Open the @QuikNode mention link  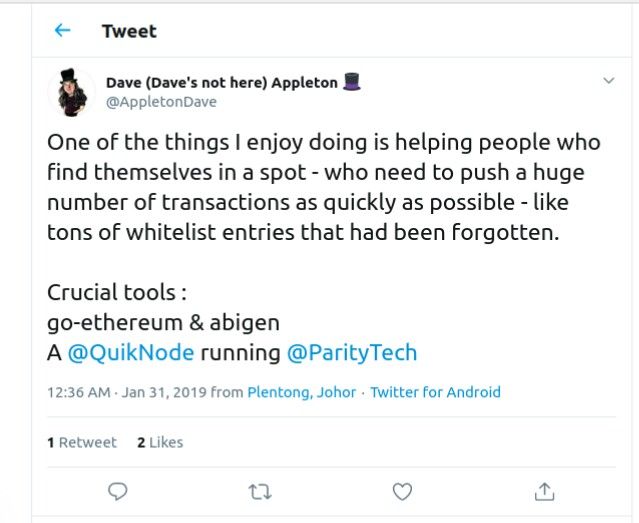pos(131,353)
